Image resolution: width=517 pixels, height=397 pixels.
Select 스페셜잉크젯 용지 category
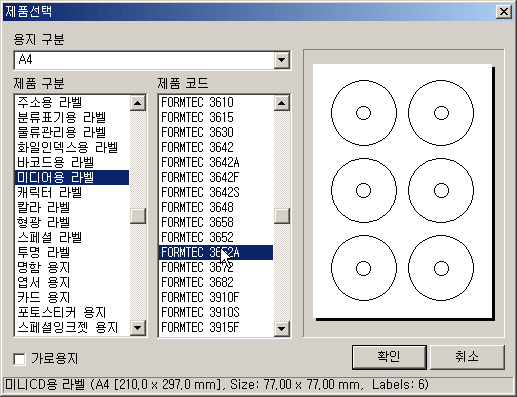72,327
